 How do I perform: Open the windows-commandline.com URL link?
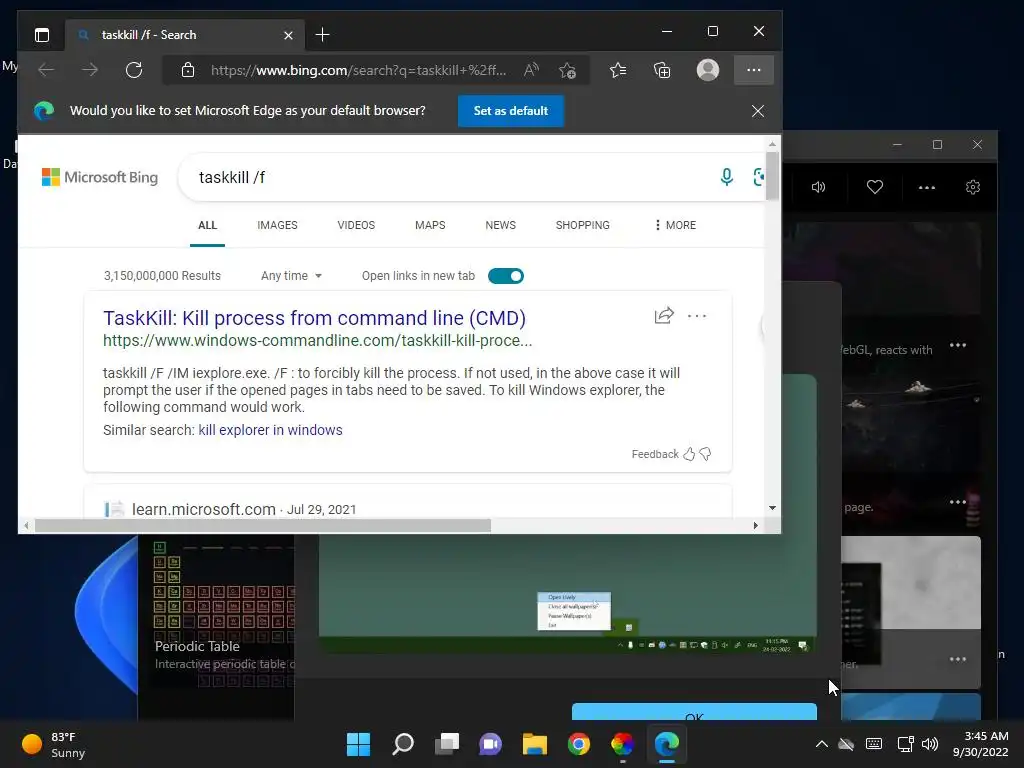coord(317,340)
